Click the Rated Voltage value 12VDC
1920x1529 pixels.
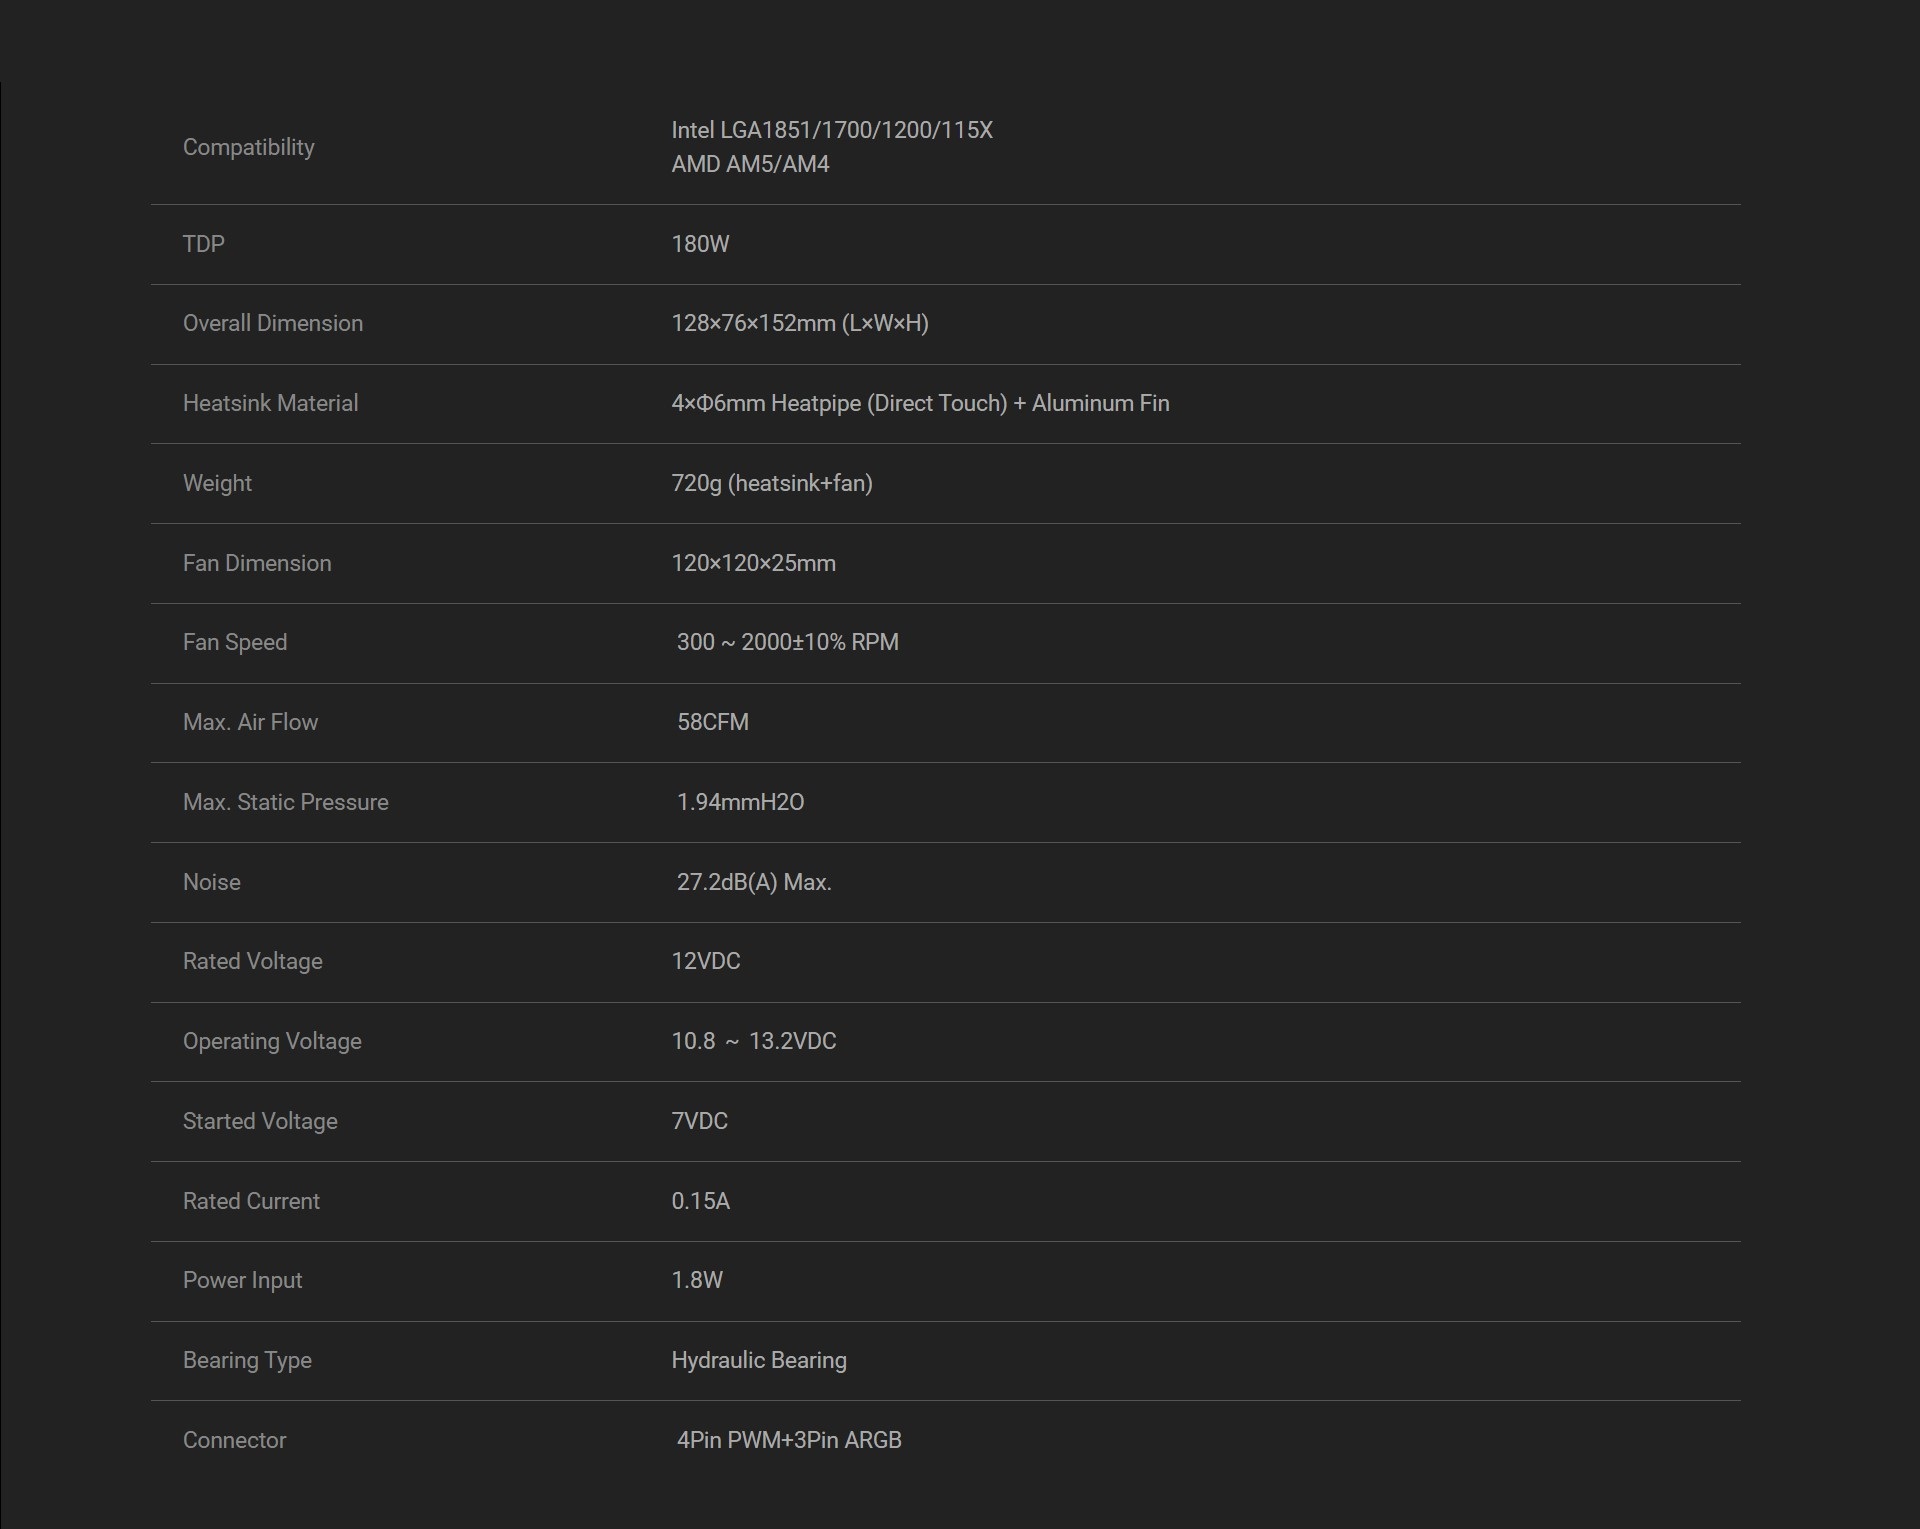coord(705,961)
